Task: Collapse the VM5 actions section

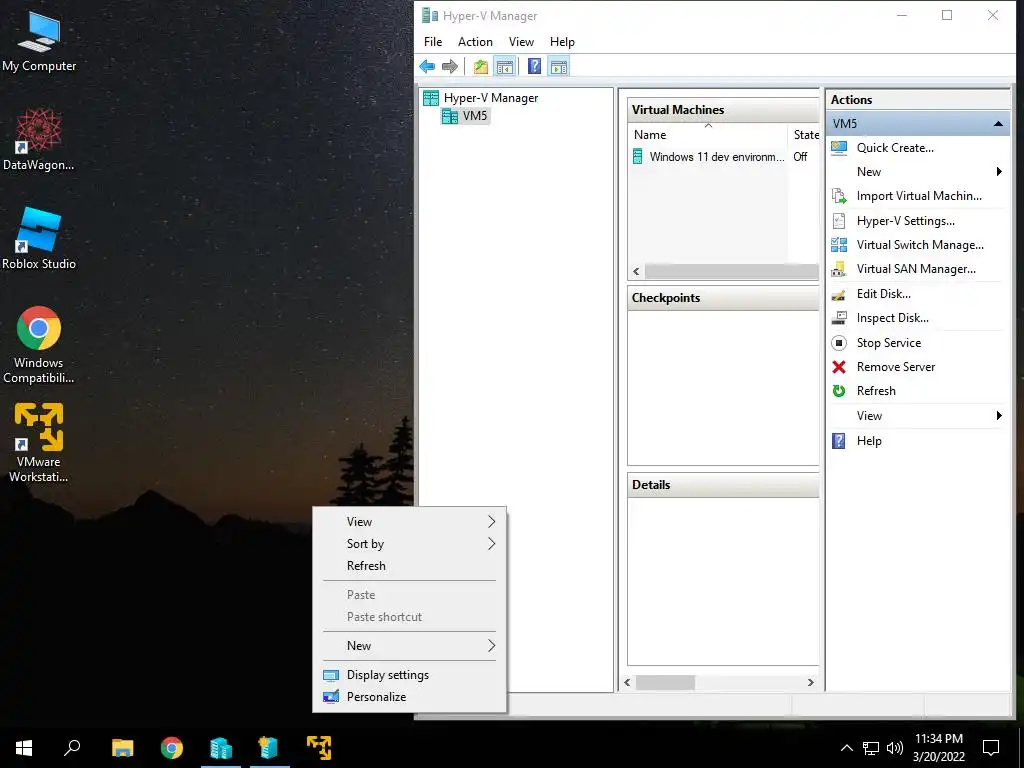Action: [999, 123]
